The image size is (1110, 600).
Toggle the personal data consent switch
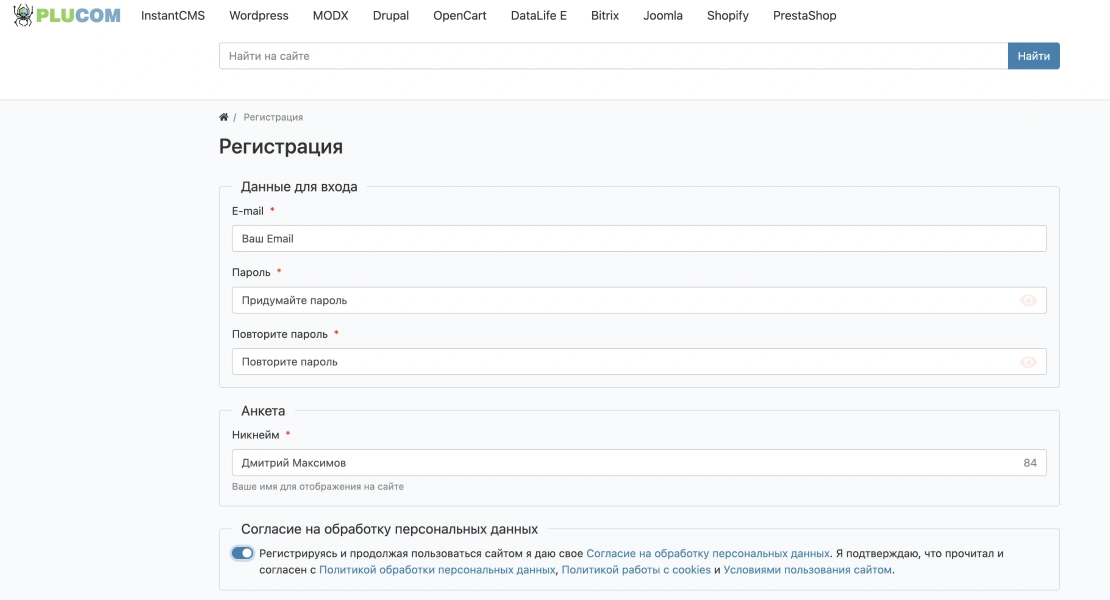pos(242,553)
